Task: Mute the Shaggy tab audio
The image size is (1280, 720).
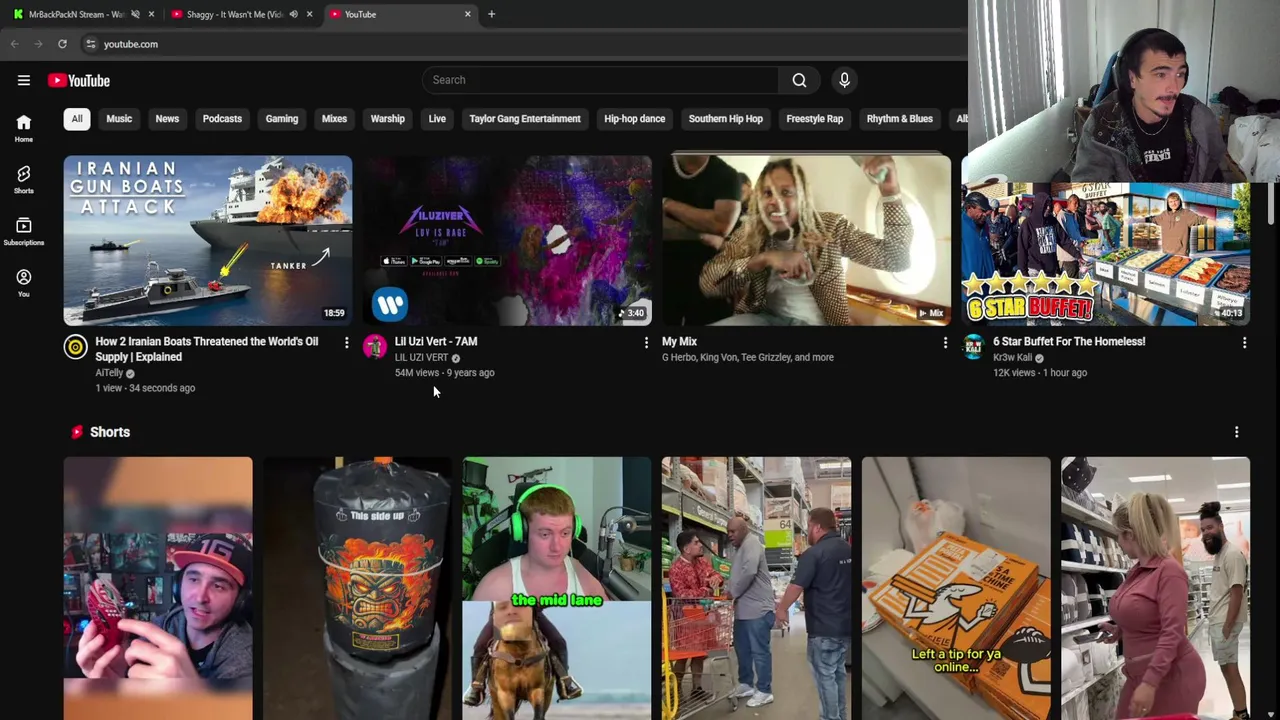Action: pyautogui.click(x=293, y=14)
